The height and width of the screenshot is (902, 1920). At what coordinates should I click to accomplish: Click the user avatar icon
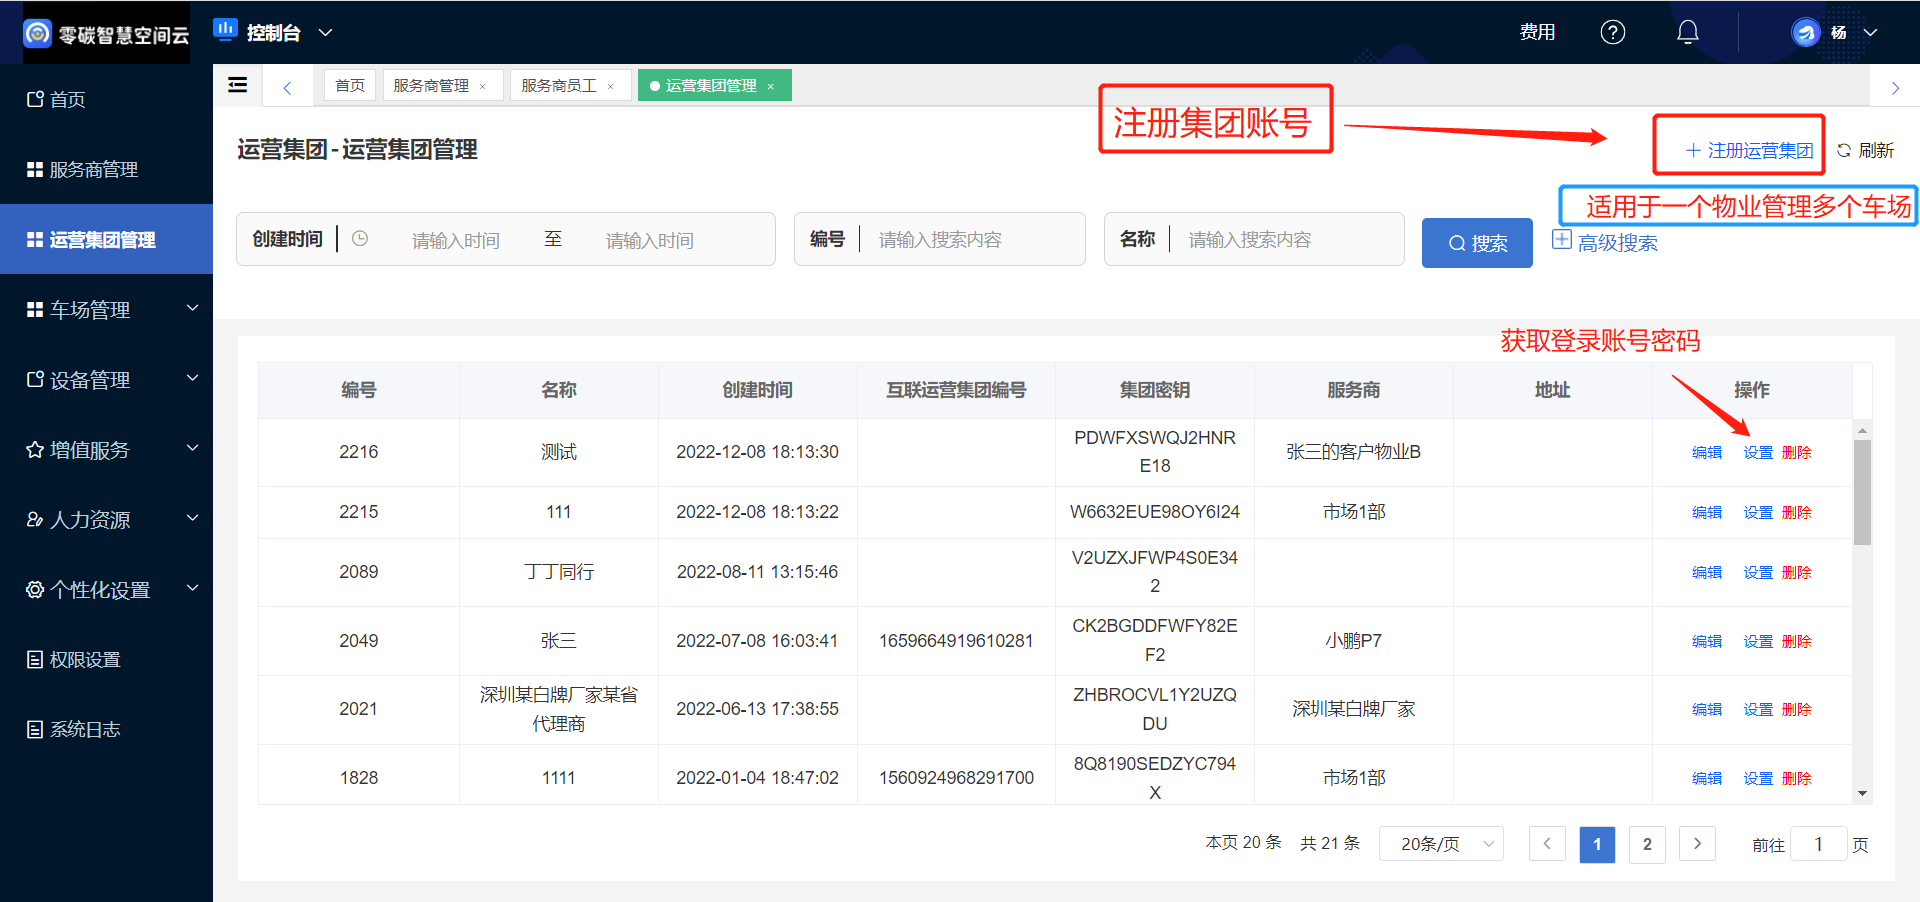point(1806,32)
